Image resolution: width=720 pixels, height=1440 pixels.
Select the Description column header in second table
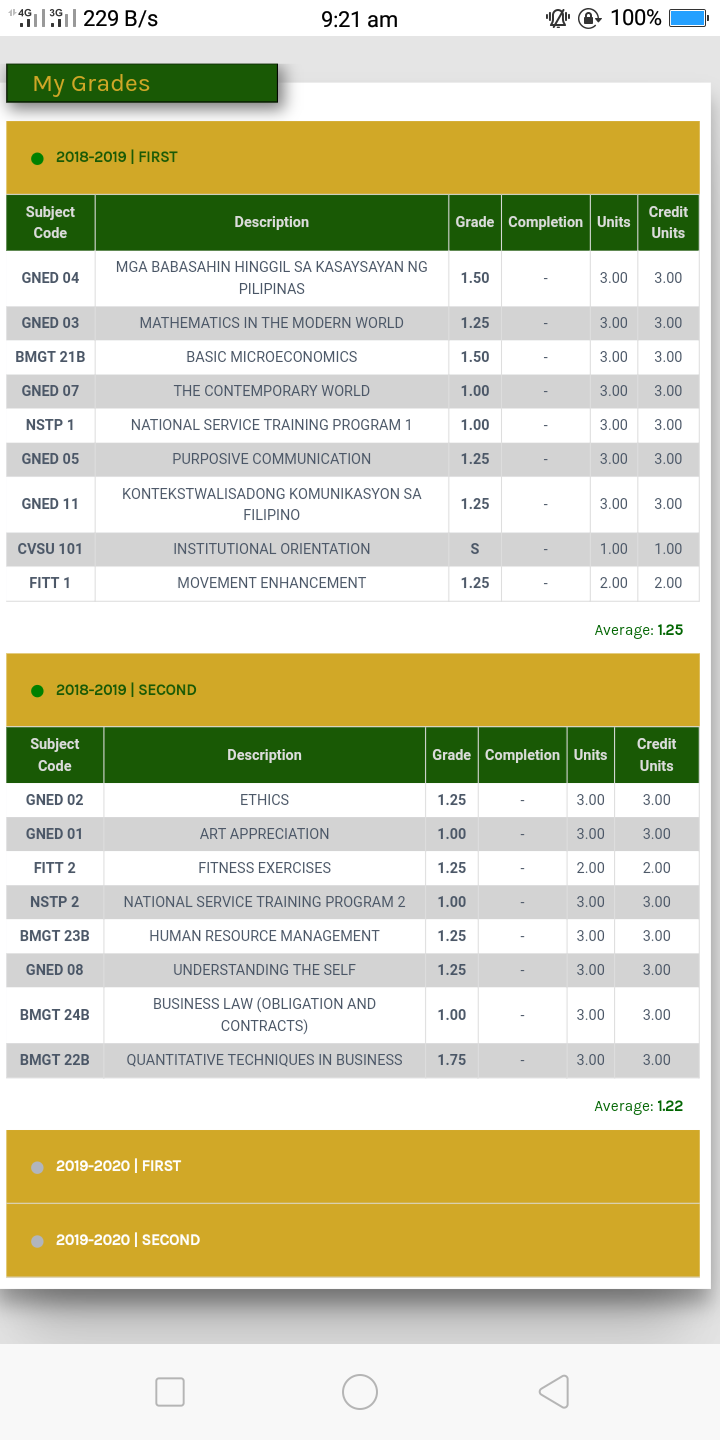pos(264,755)
